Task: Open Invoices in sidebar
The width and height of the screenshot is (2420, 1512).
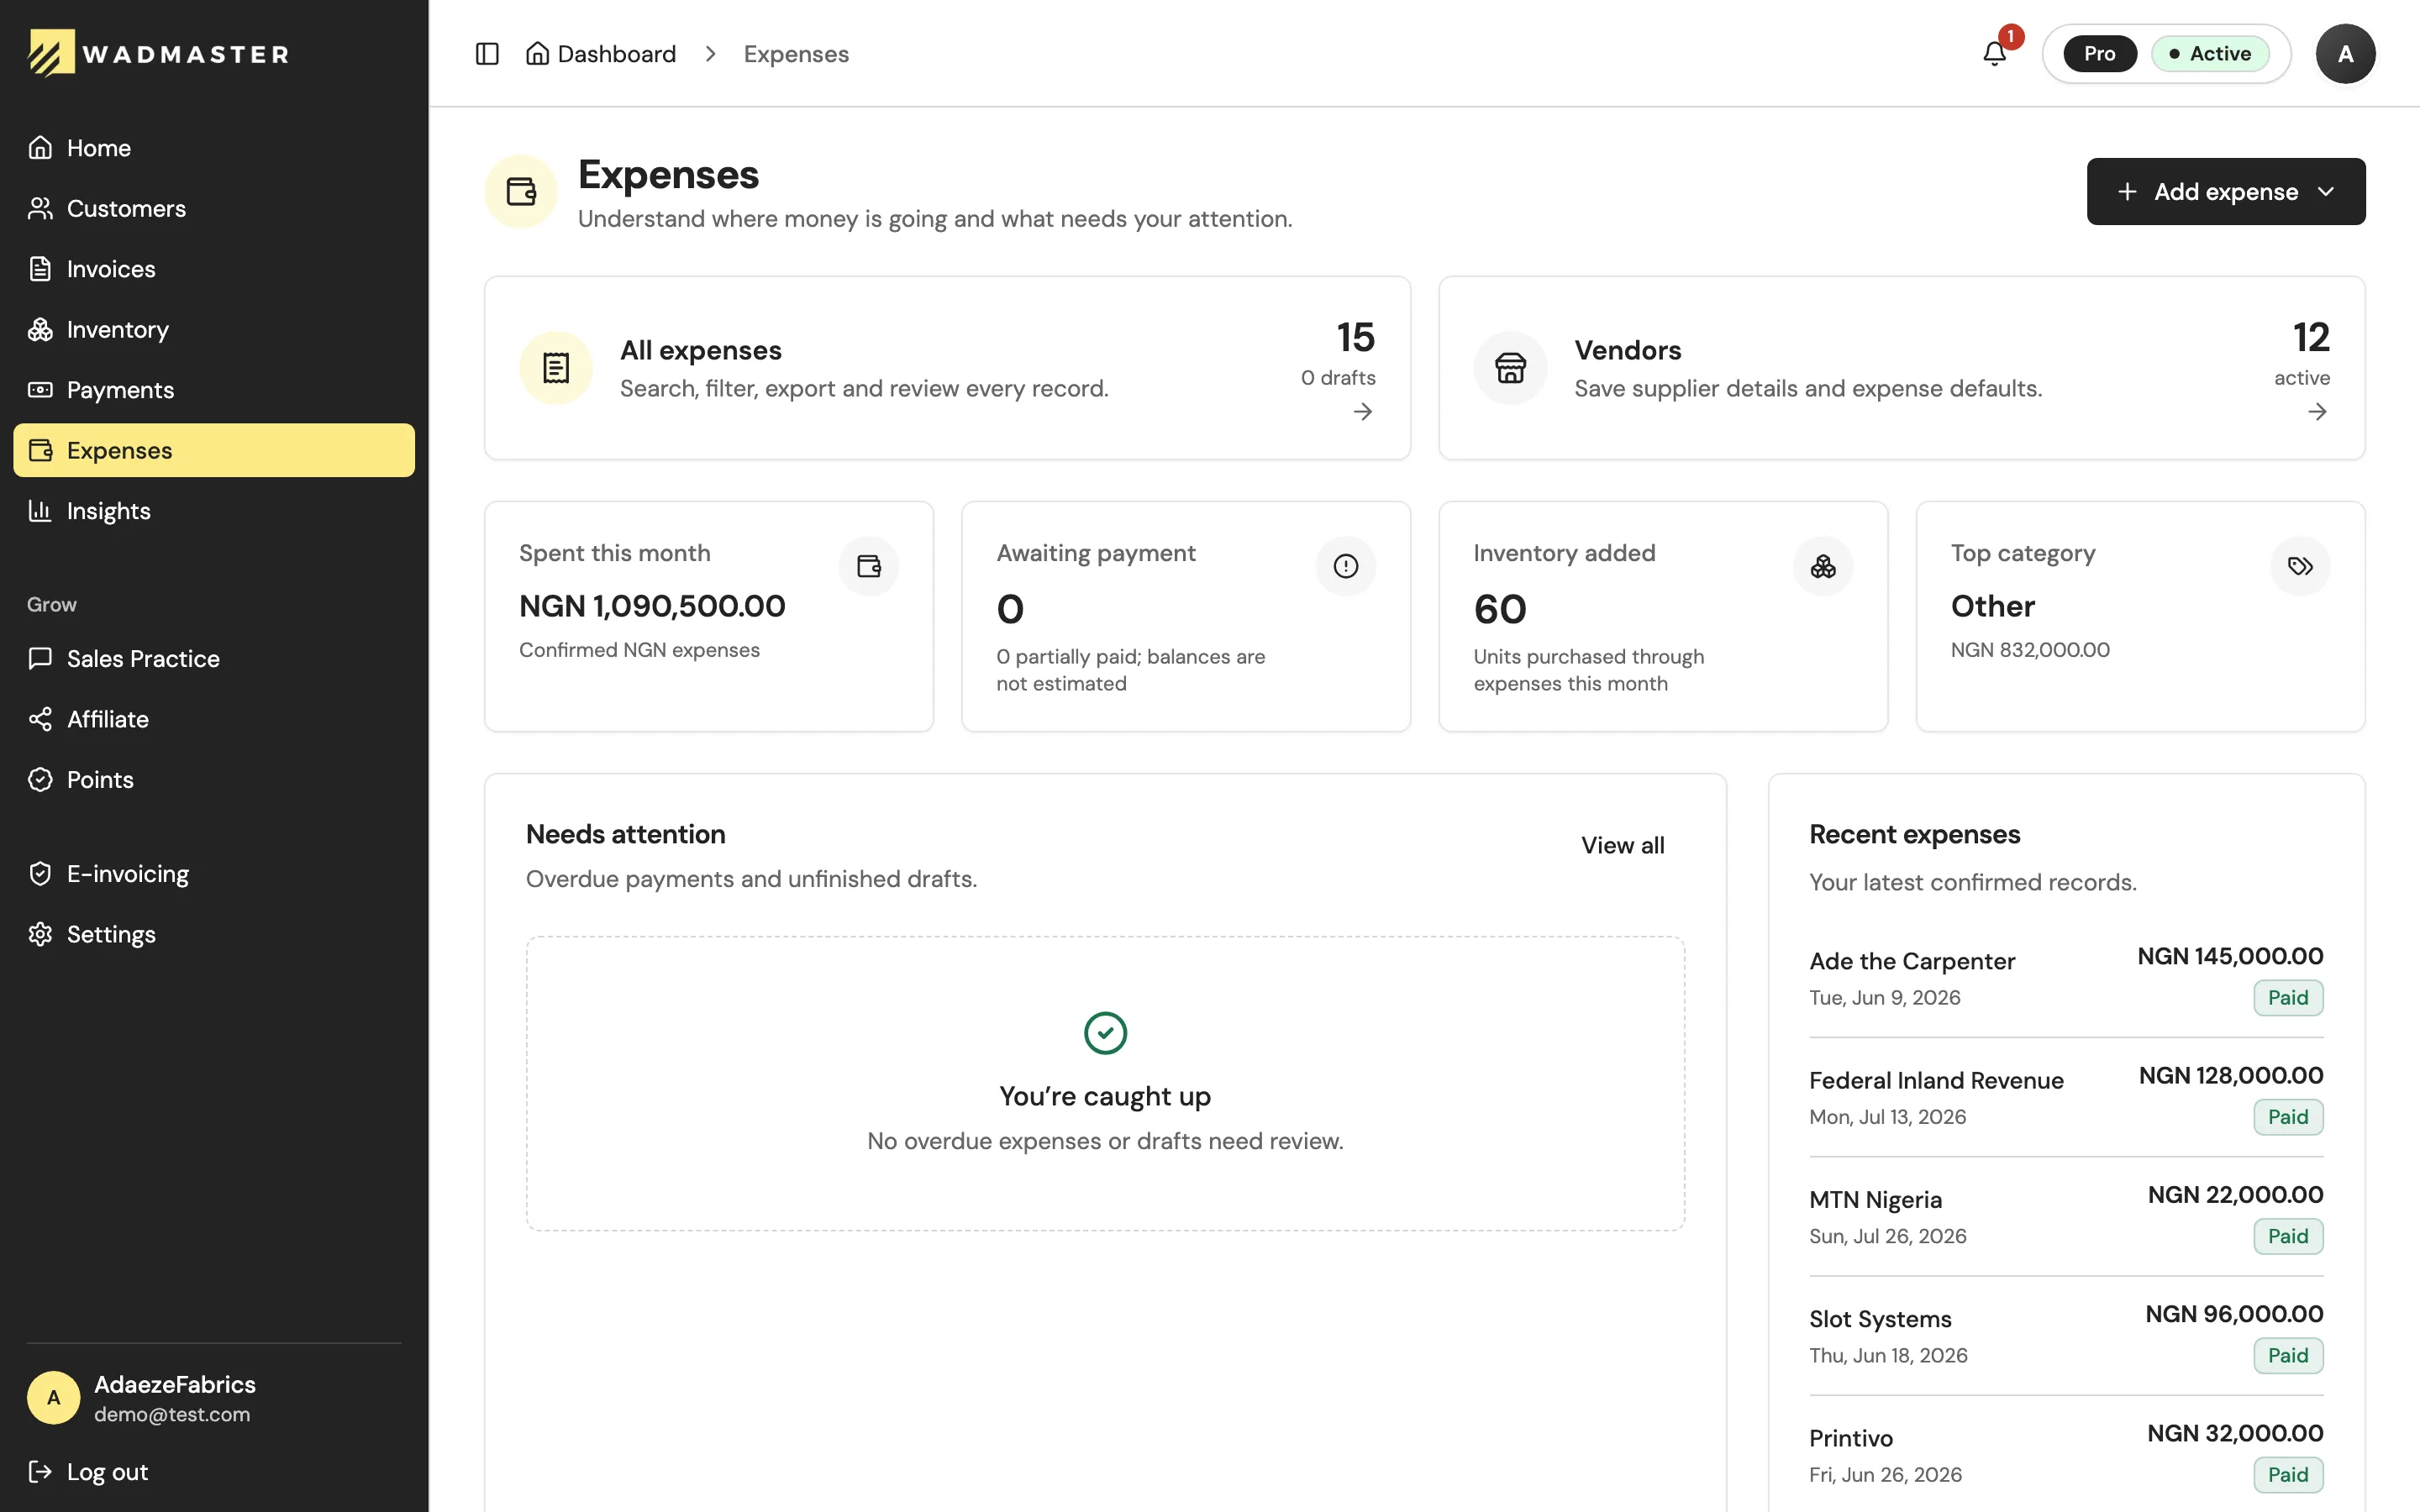Action: click(x=214, y=269)
